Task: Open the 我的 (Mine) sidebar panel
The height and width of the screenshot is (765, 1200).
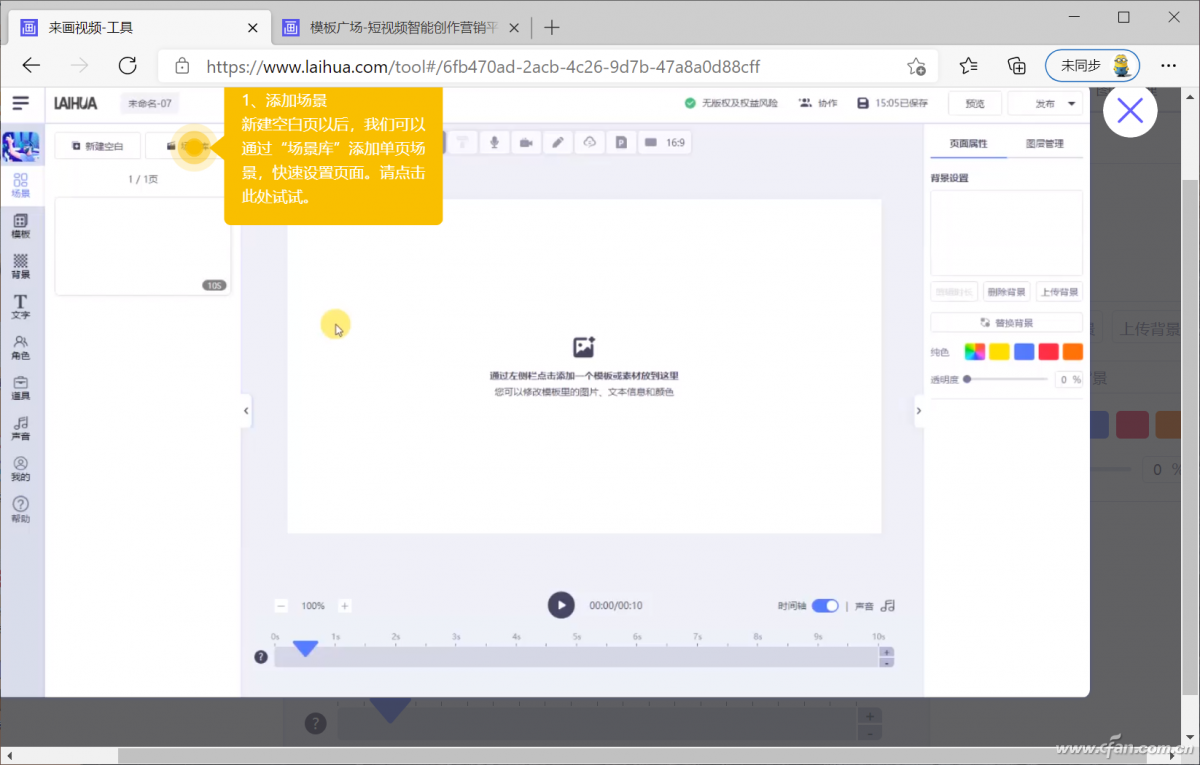Action: pyautogui.click(x=21, y=470)
